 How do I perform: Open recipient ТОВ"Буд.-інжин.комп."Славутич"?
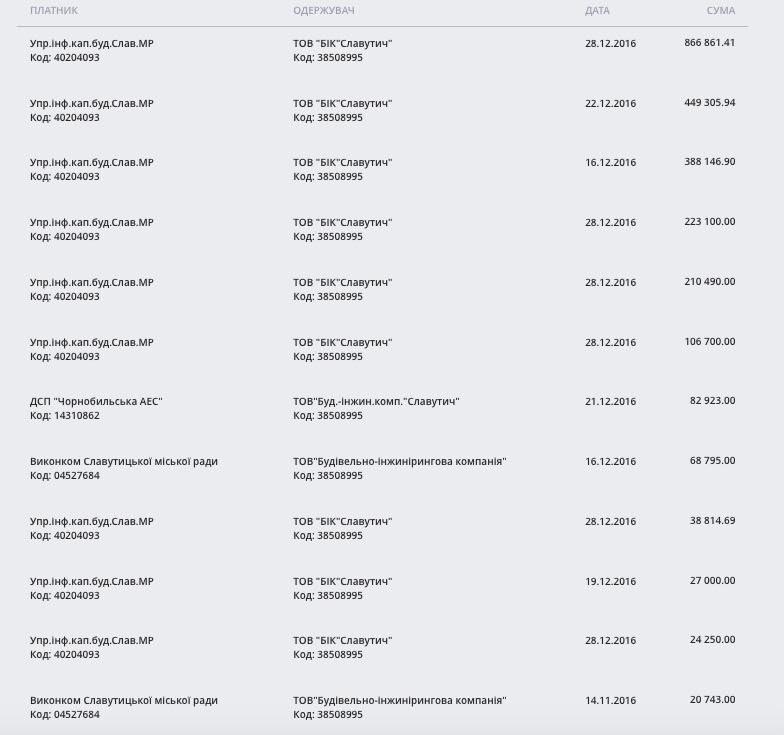376,401
